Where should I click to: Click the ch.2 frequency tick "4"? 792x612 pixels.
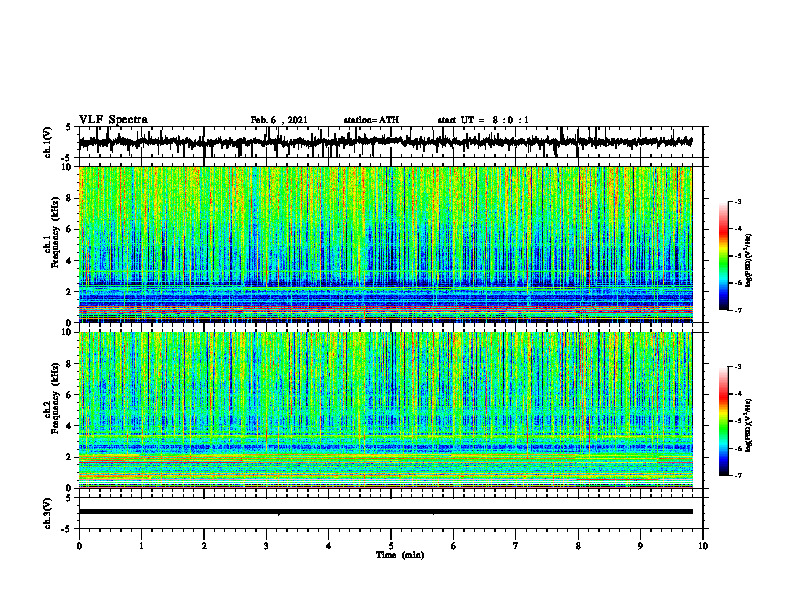tap(70, 426)
